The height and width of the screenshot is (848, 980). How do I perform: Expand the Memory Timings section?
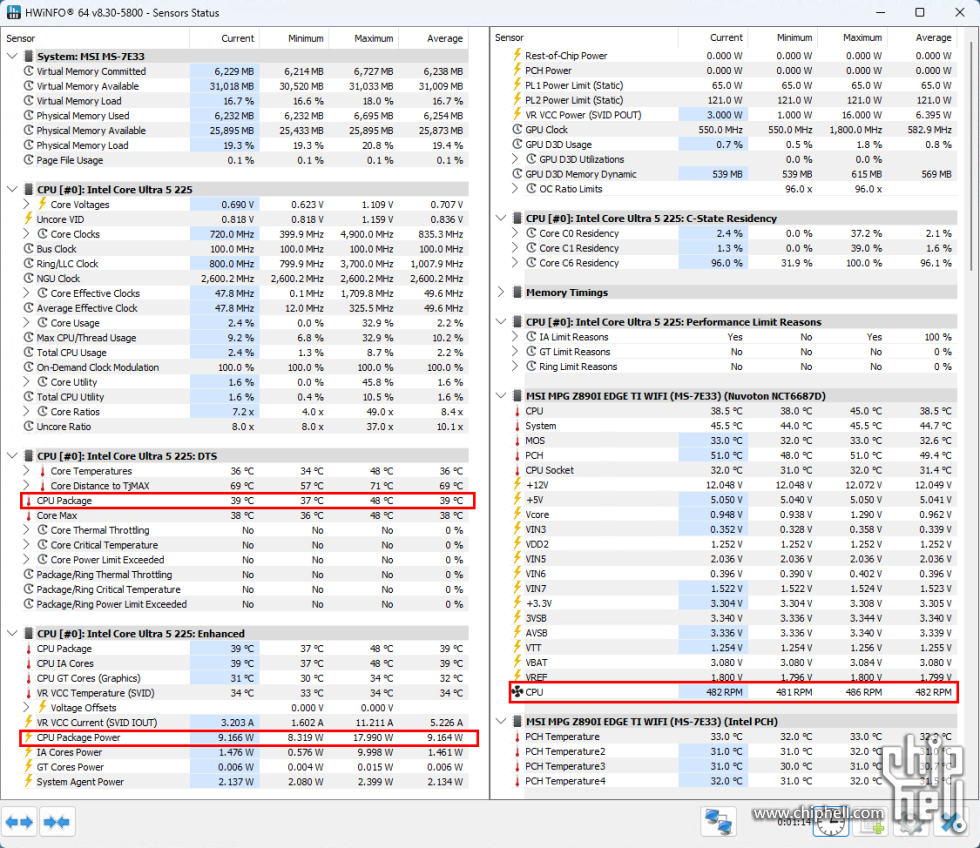tap(501, 292)
